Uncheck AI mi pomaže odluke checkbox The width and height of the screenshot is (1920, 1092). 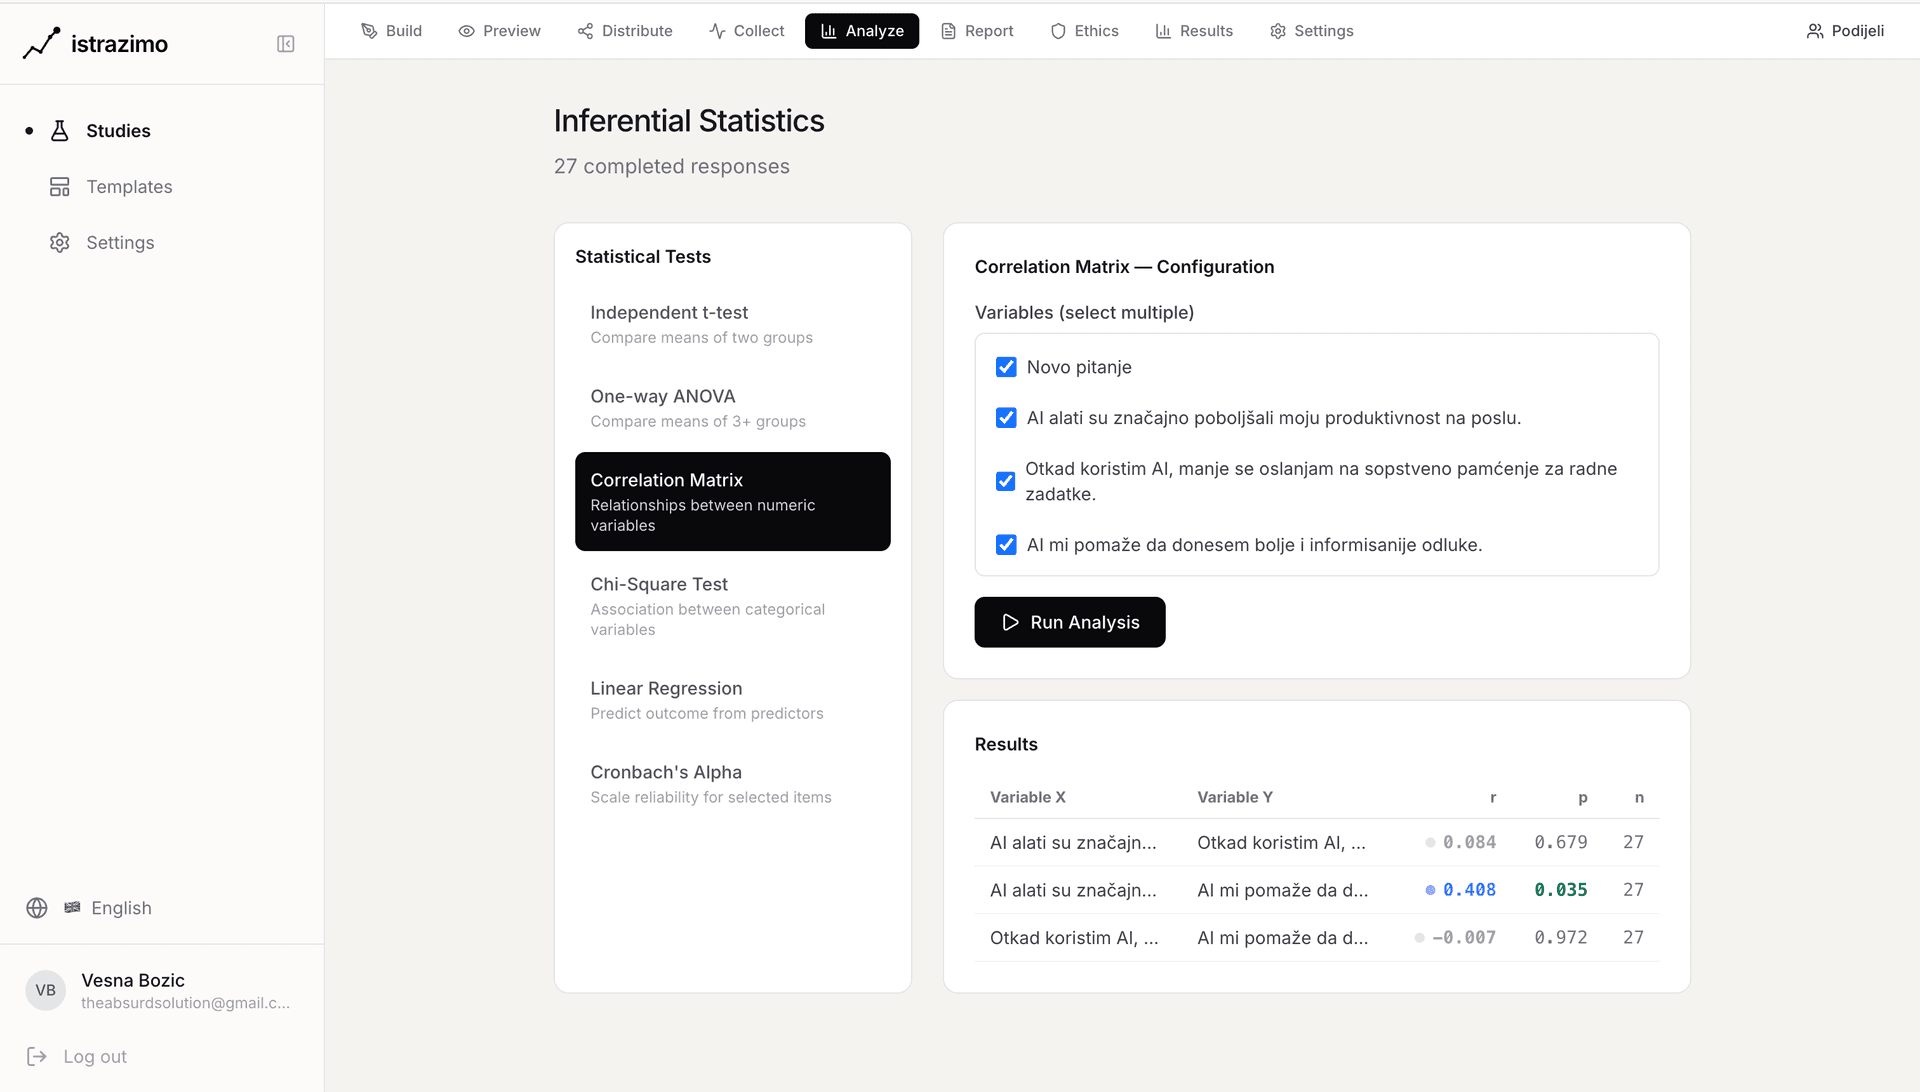point(1006,545)
